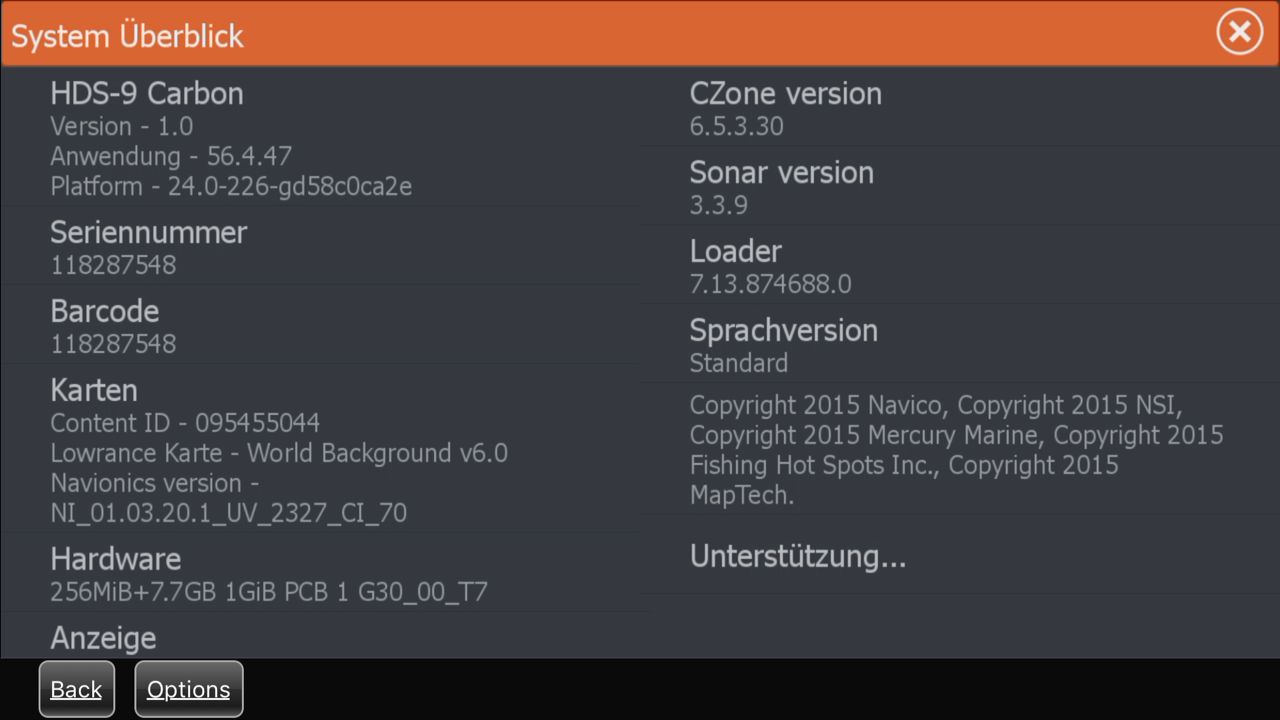This screenshot has width=1280, height=720.
Task: Tap the Loader version row
Action: click(770, 266)
